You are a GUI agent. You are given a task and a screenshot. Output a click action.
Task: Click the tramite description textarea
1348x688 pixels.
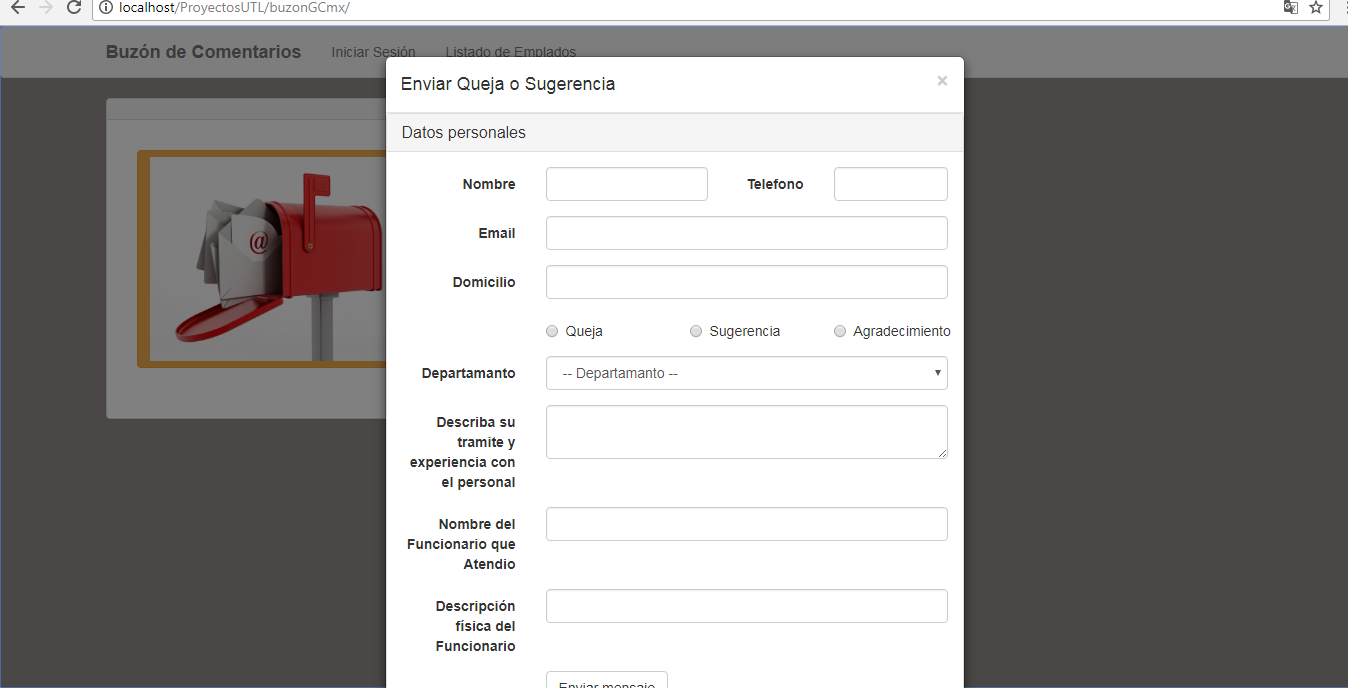(x=746, y=432)
